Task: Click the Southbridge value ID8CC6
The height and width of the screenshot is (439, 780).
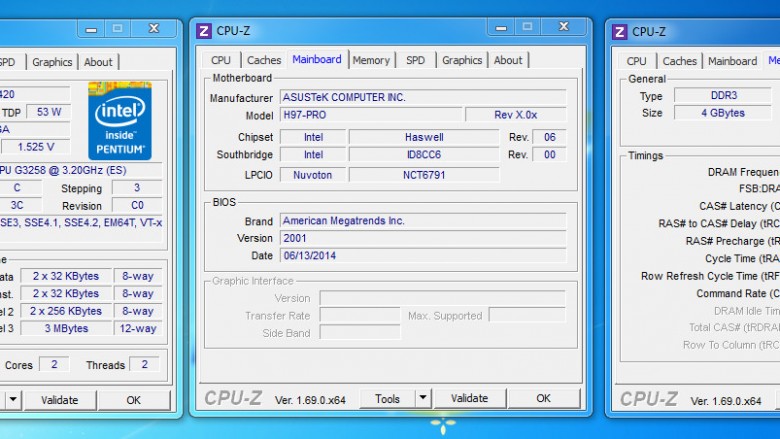Action: point(424,155)
